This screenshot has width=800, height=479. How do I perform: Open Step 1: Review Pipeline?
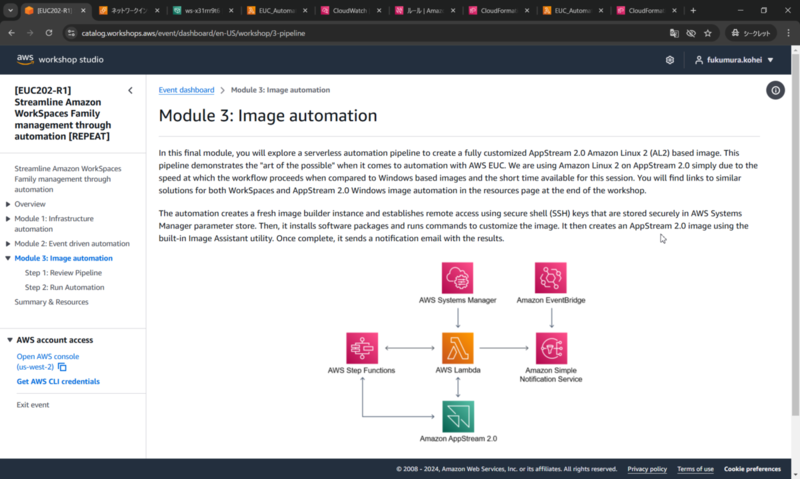[x=63, y=273]
